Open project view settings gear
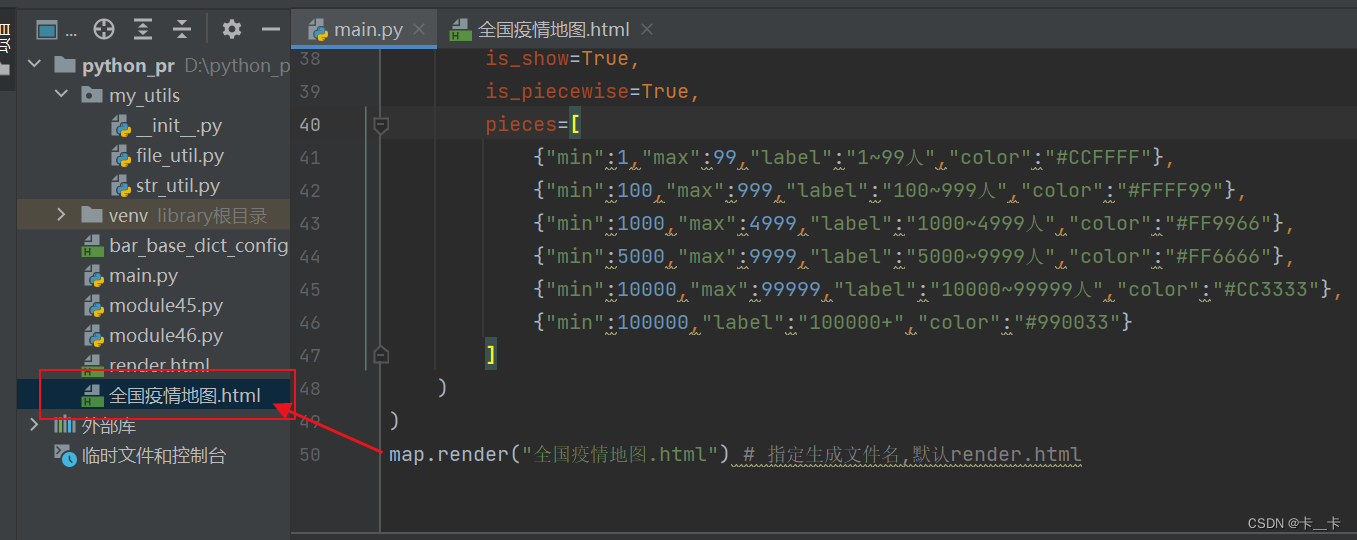 point(232,29)
